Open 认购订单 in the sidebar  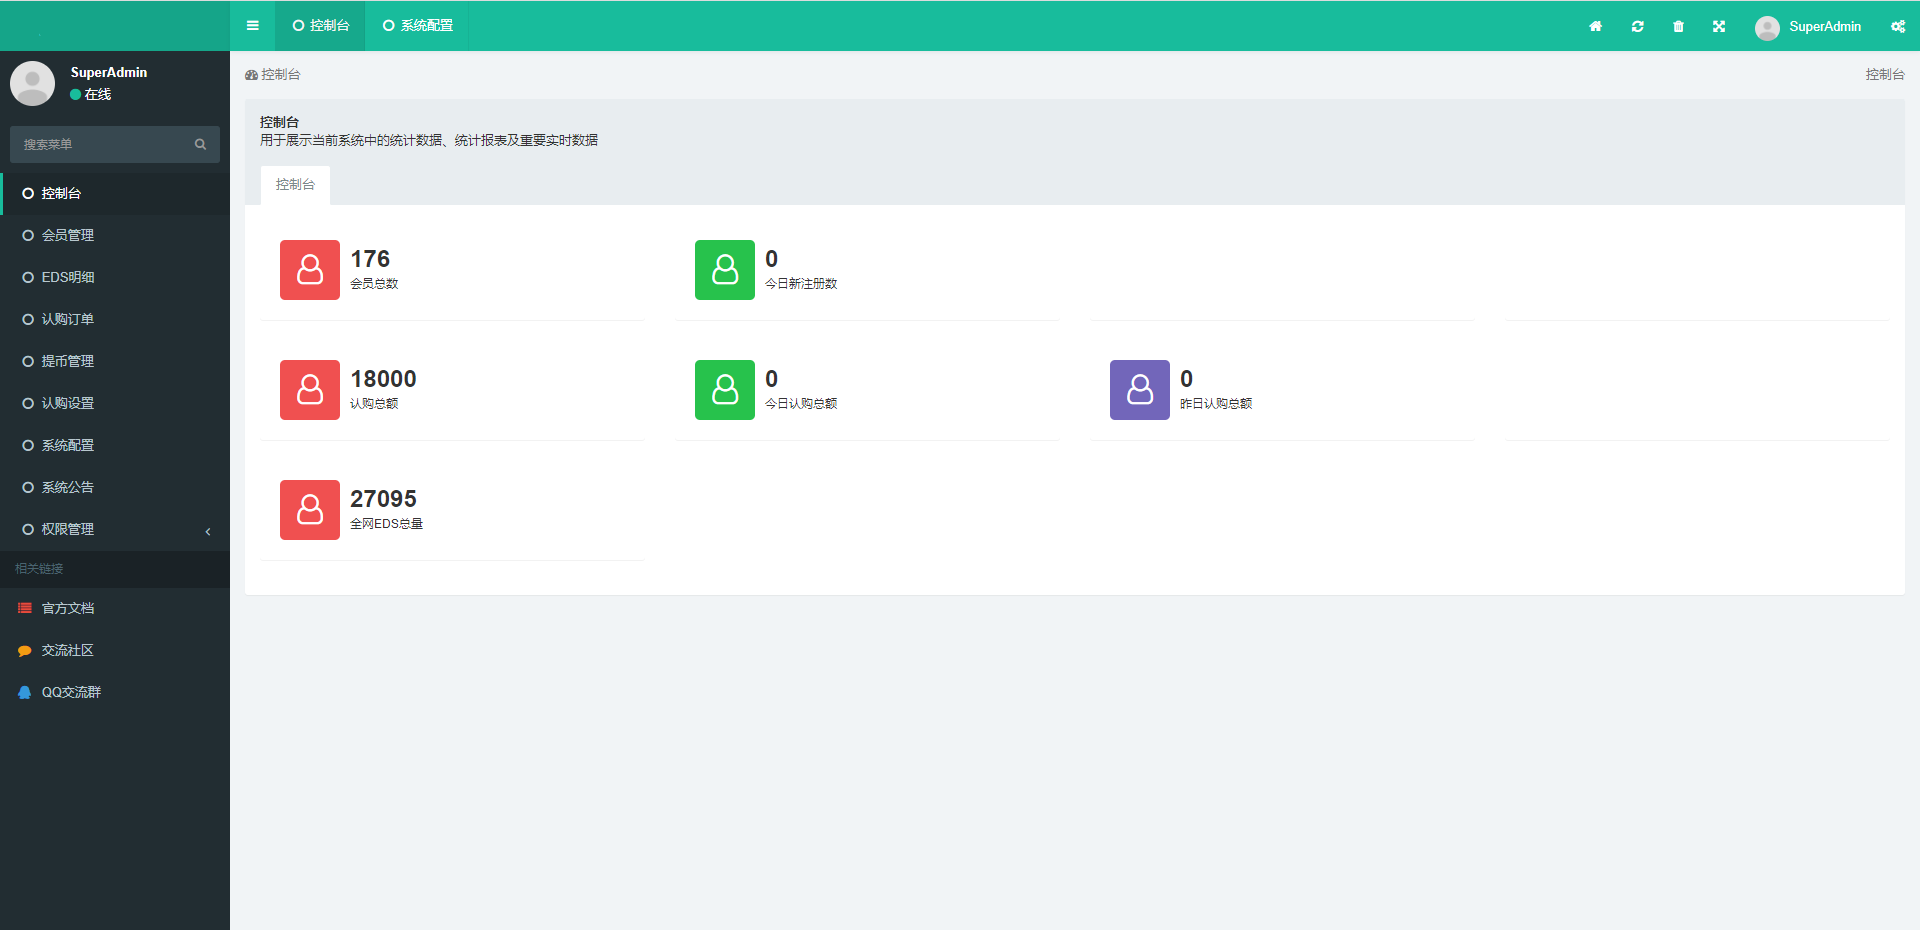(x=68, y=319)
